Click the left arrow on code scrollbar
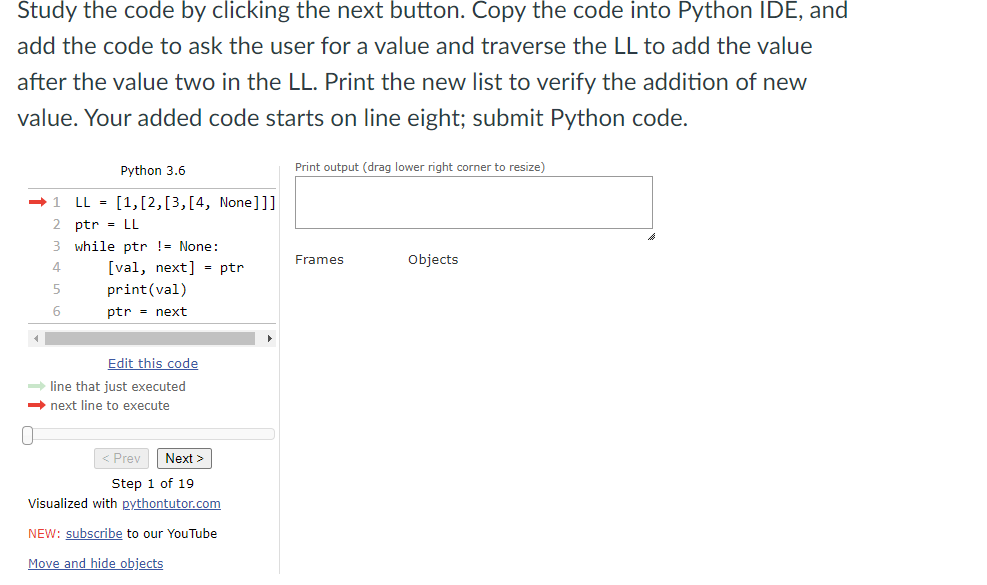This screenshot has width=987, height=585. click(36, 338)
